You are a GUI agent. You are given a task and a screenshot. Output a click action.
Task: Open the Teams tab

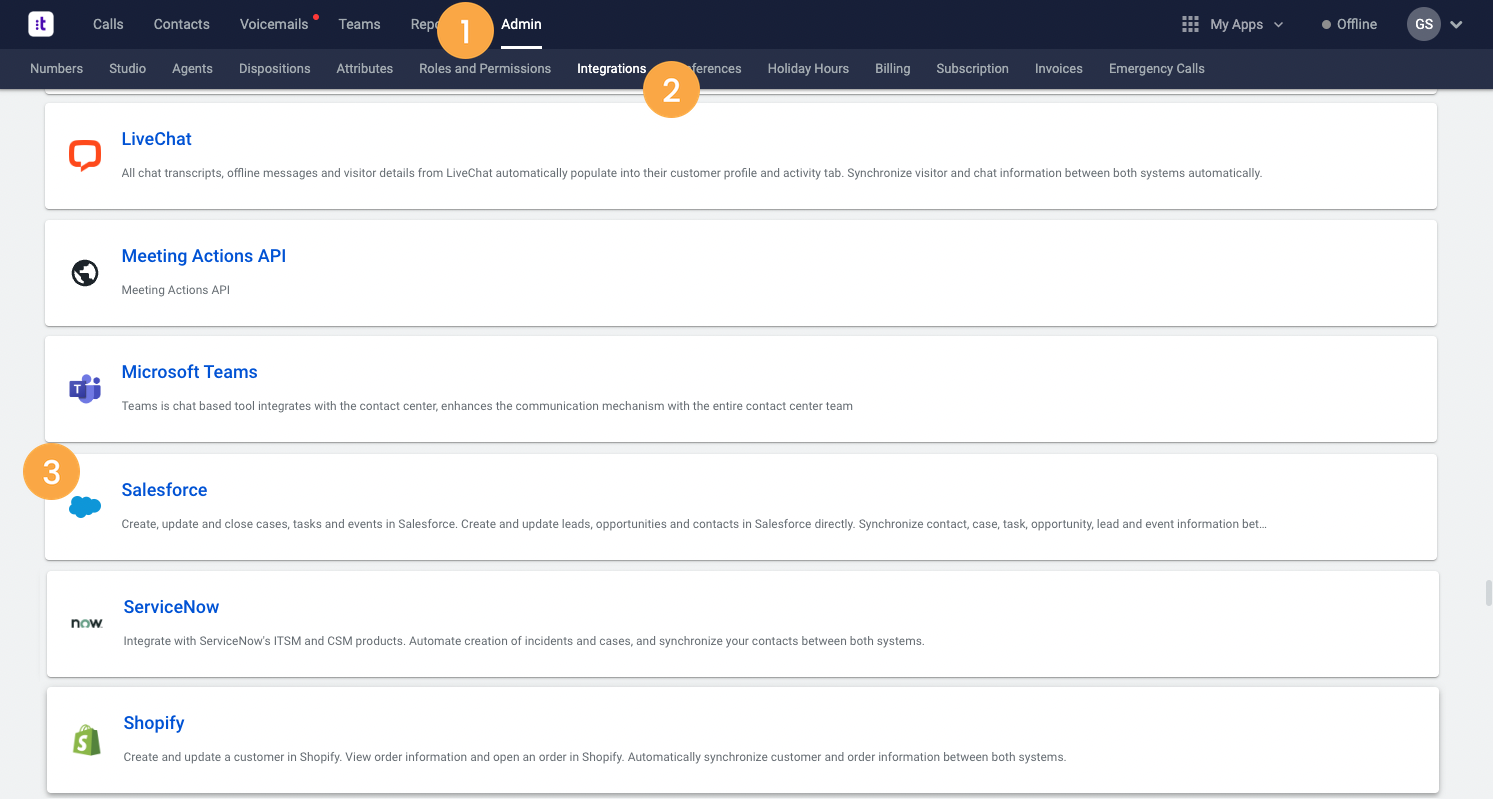coord(359,24)
